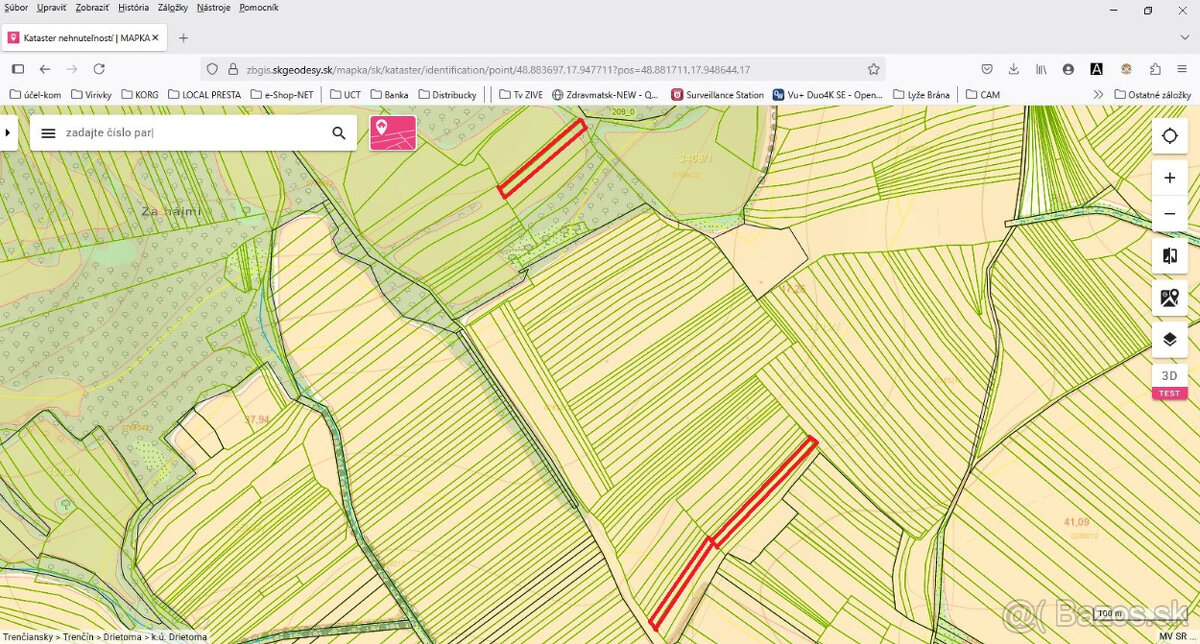Click the search magnifier icon
The image size is (1200, 644).
(339, 133)
